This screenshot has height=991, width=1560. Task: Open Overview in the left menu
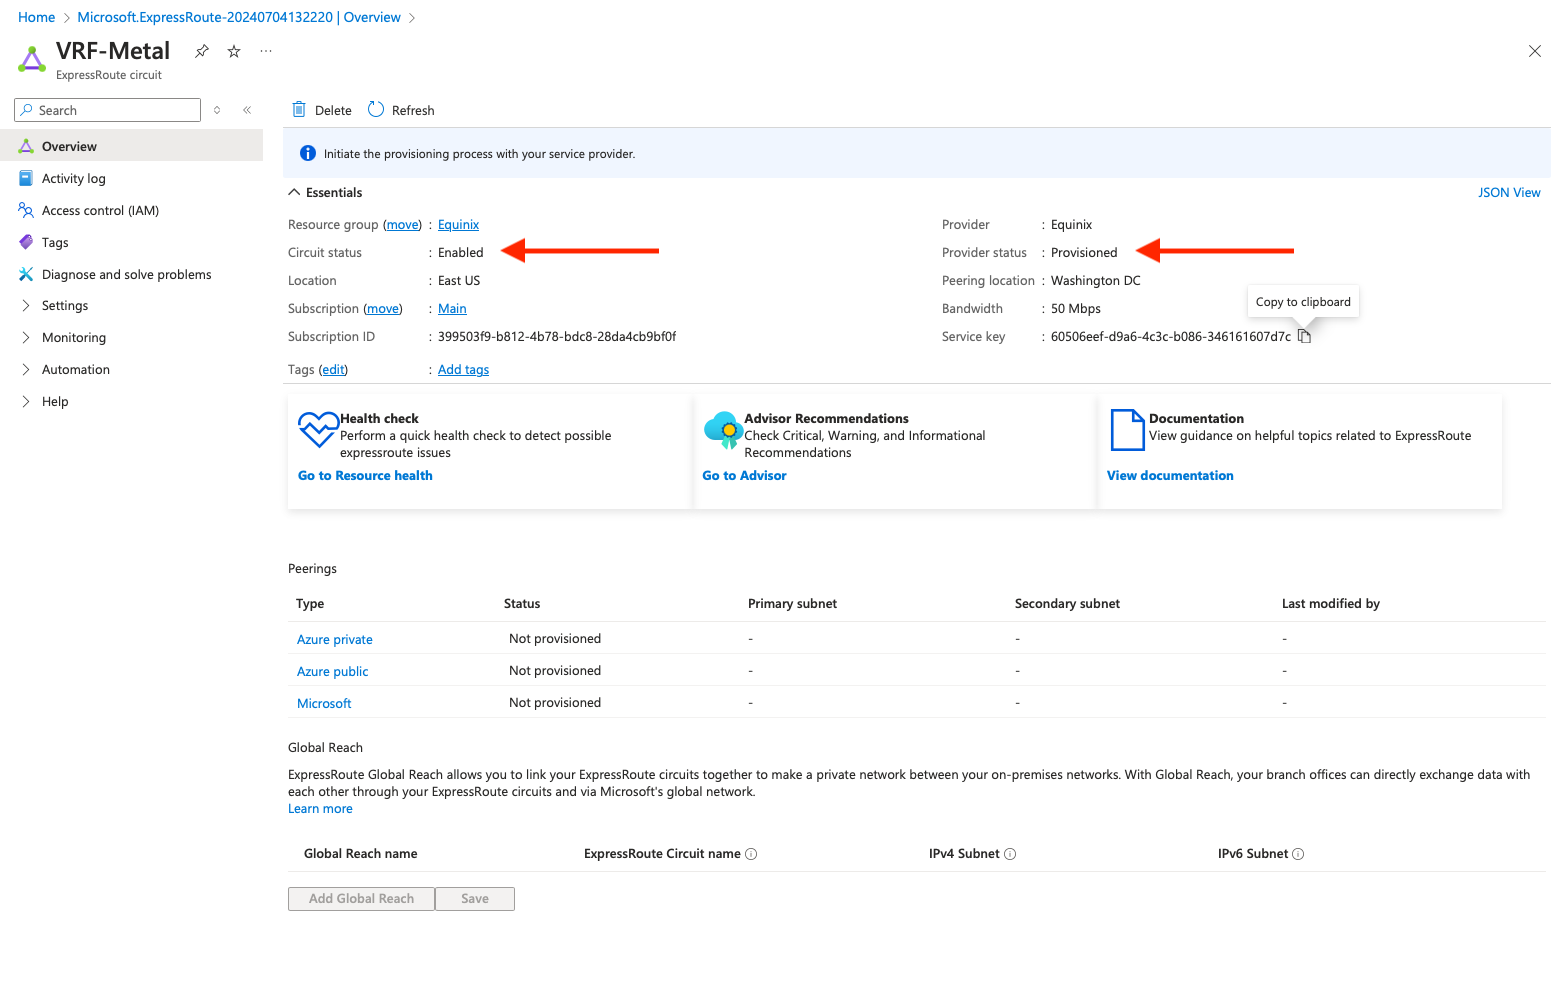pos(132,146)
